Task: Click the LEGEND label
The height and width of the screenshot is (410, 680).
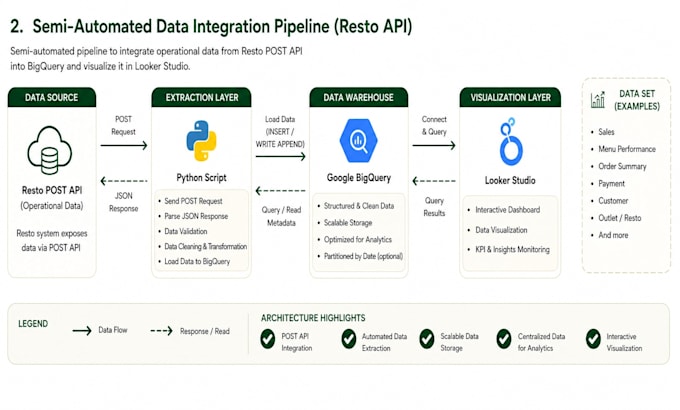Action: point(33,324)
